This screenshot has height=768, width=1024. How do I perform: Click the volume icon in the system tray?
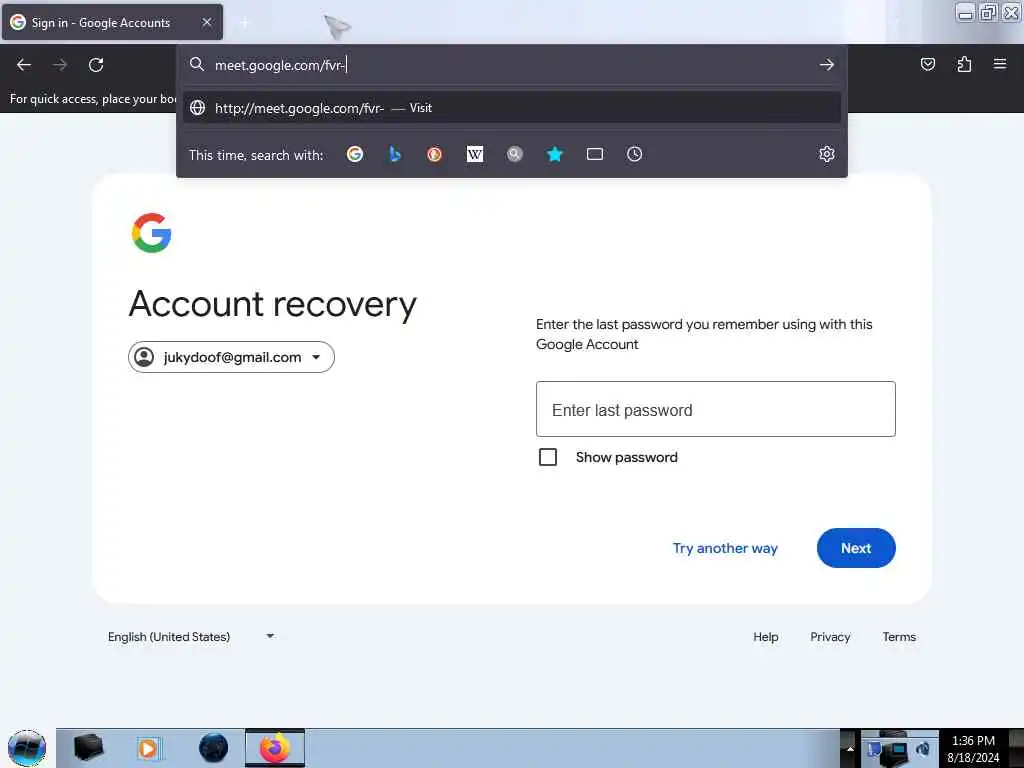[923, 748]
